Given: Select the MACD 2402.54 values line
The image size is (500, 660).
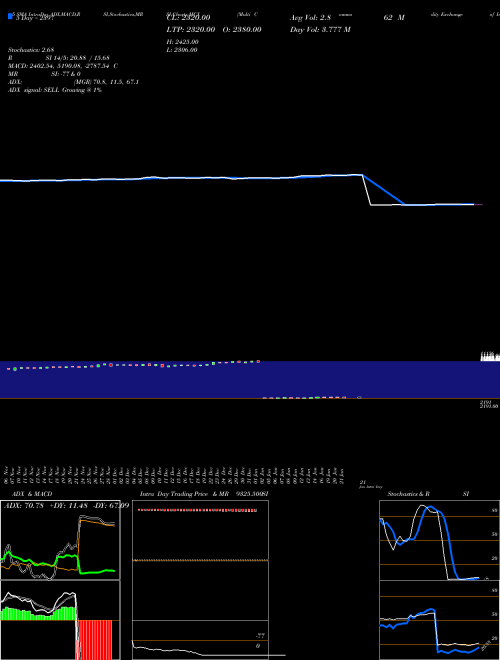Looking at the screenshot, I should [63, 66].
